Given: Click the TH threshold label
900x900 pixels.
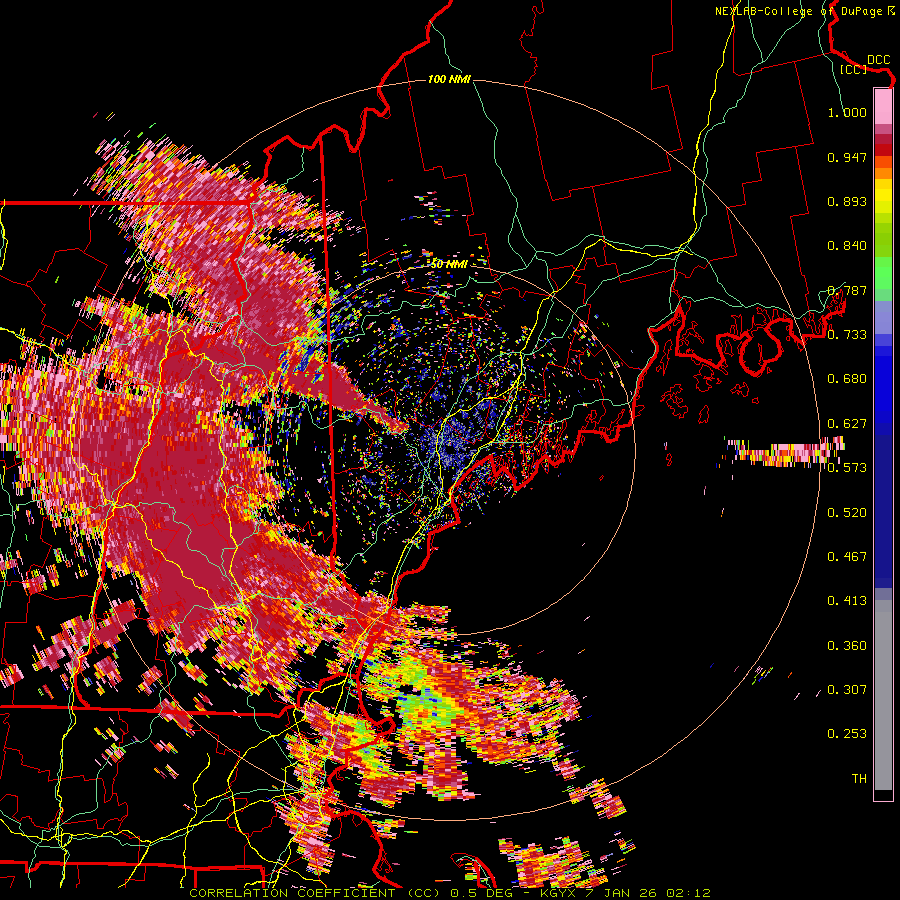Looking at the screenshot, I should pos(859,779).
